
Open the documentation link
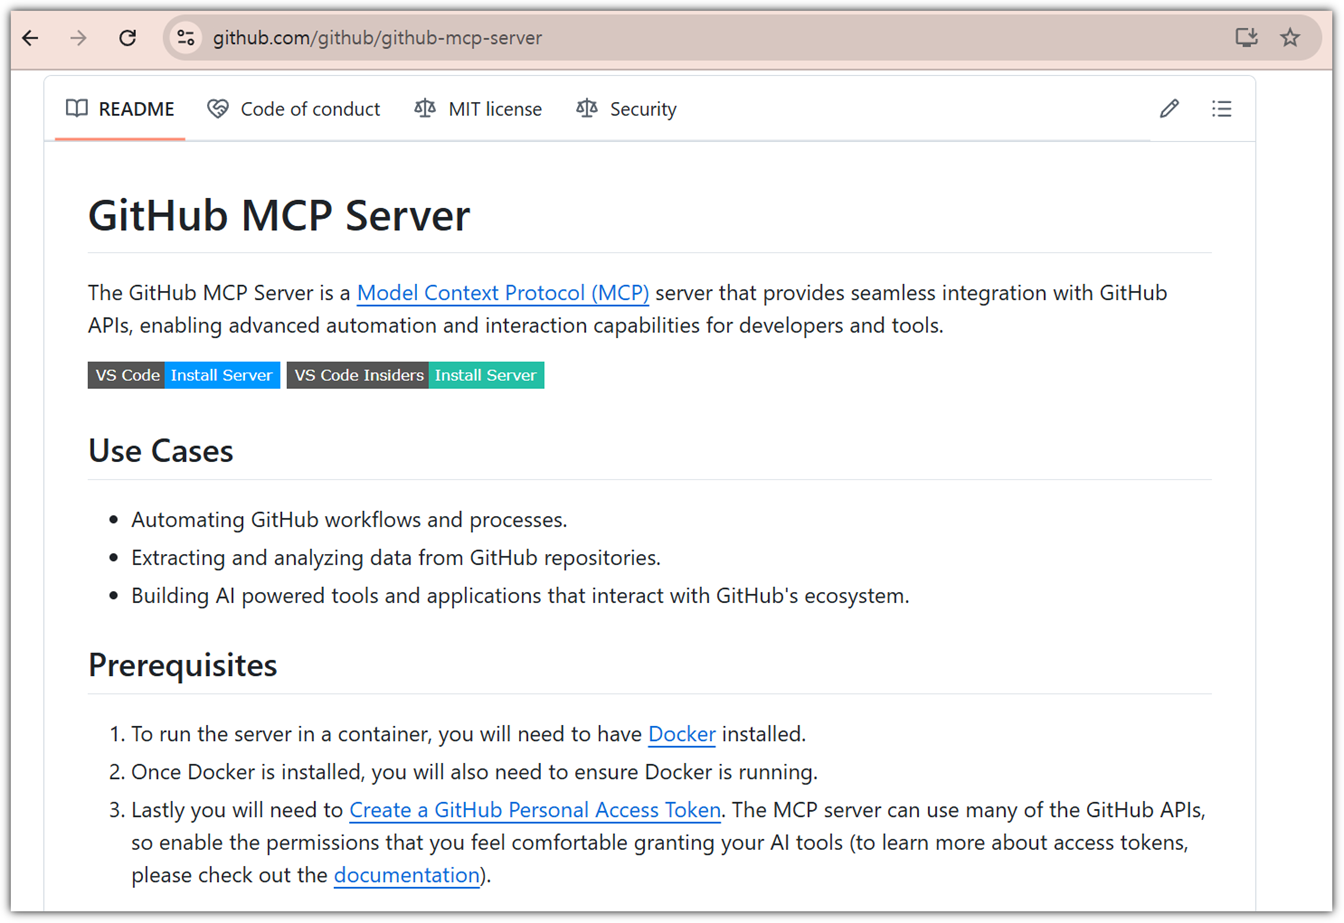(406, 875)
